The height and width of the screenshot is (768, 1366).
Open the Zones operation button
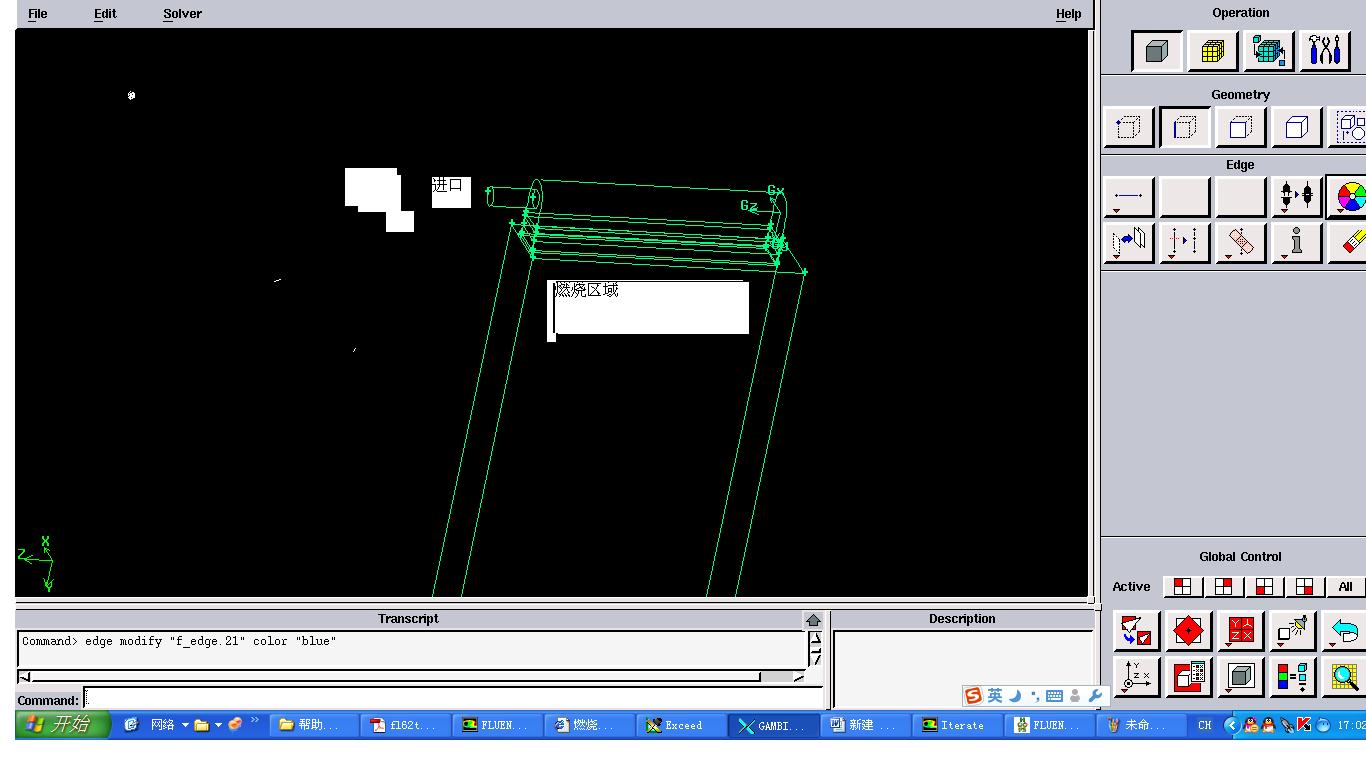[x=1268, y=52]
